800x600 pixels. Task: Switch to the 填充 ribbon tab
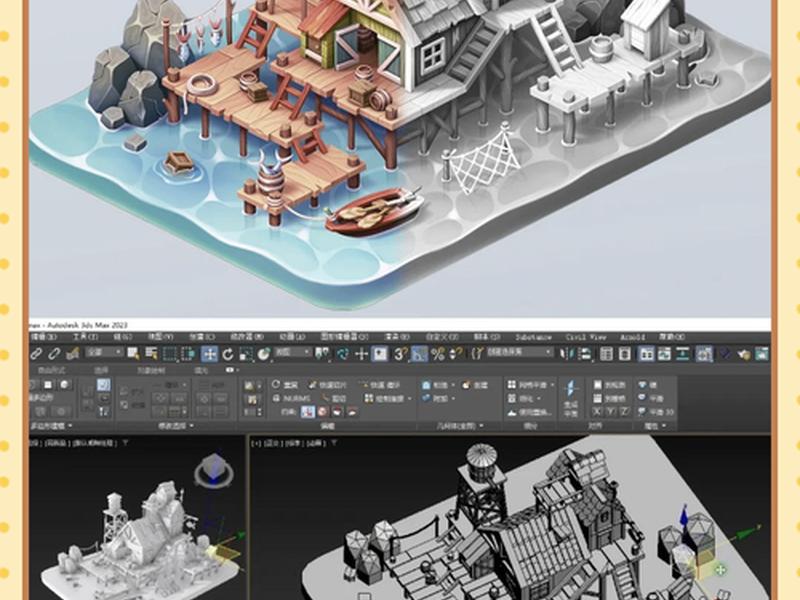click(x=202, y=370)
